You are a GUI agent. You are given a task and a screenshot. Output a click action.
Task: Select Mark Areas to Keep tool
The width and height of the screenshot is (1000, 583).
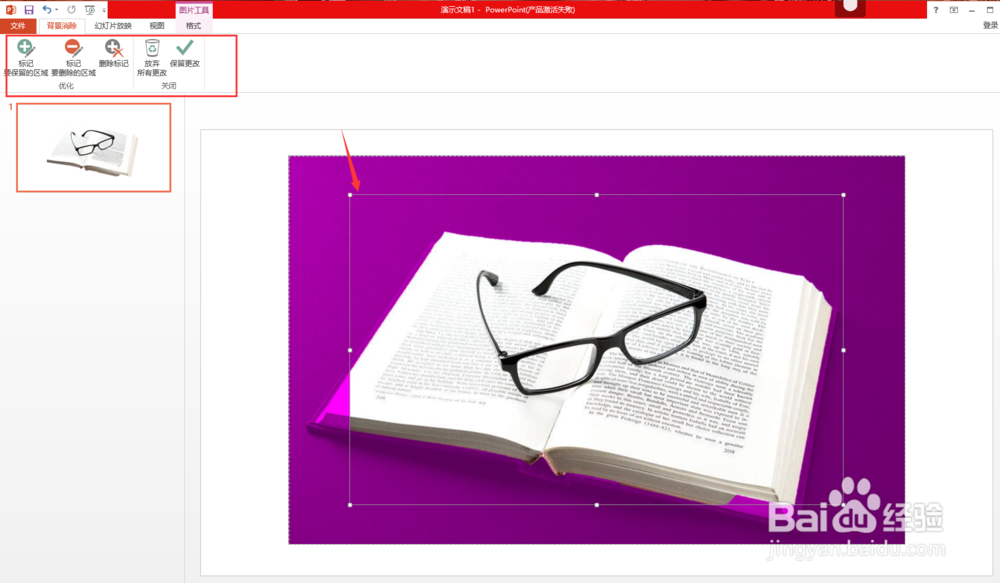pyautogui.click(x=26, y=57)
